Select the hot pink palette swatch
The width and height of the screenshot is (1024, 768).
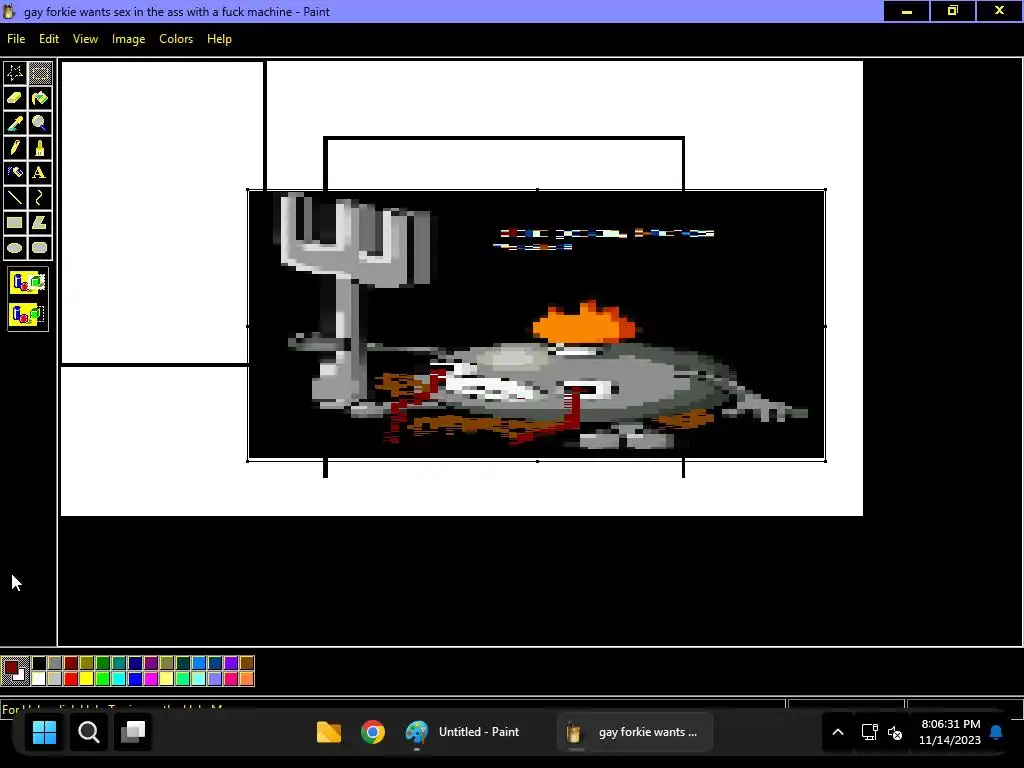(231, 679)
